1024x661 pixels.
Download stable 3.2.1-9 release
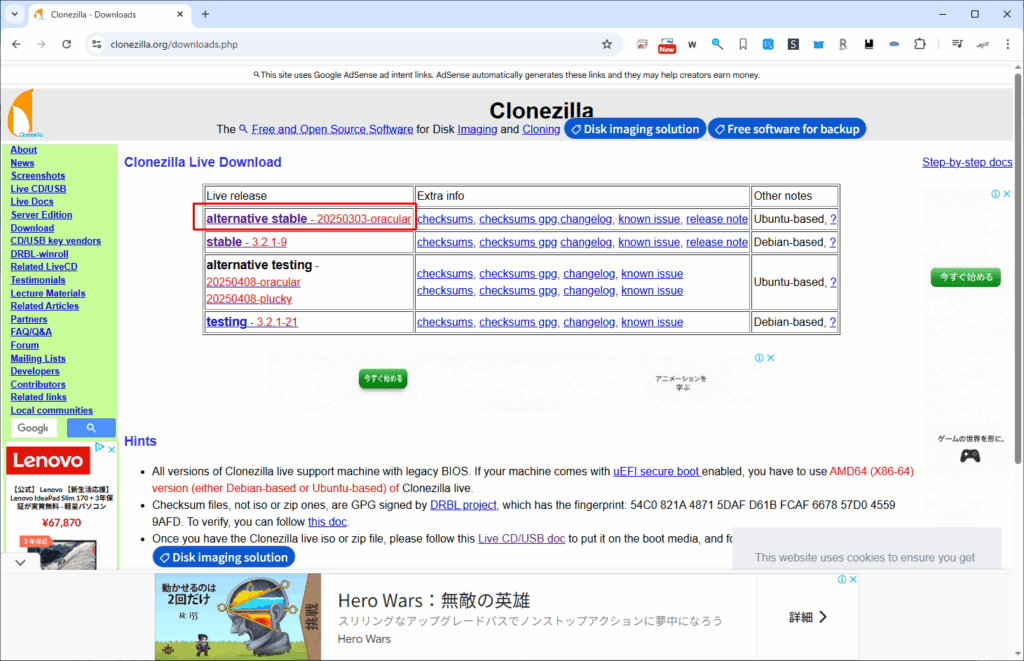246,242
